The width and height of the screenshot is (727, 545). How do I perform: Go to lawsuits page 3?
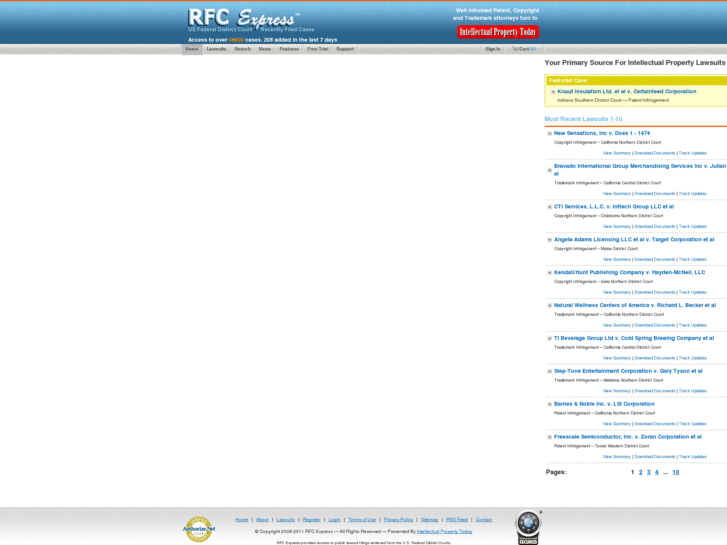(x=649, y=473)
